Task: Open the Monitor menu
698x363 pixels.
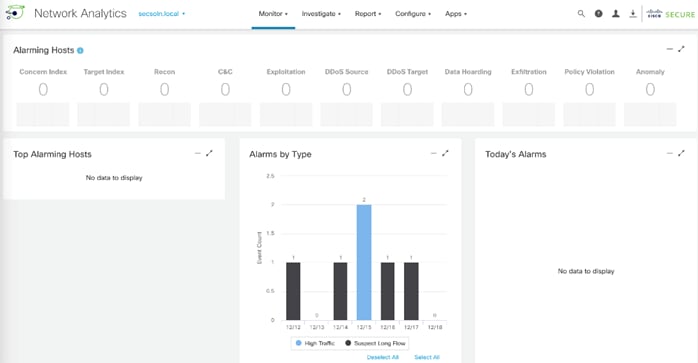Action: 273,14
